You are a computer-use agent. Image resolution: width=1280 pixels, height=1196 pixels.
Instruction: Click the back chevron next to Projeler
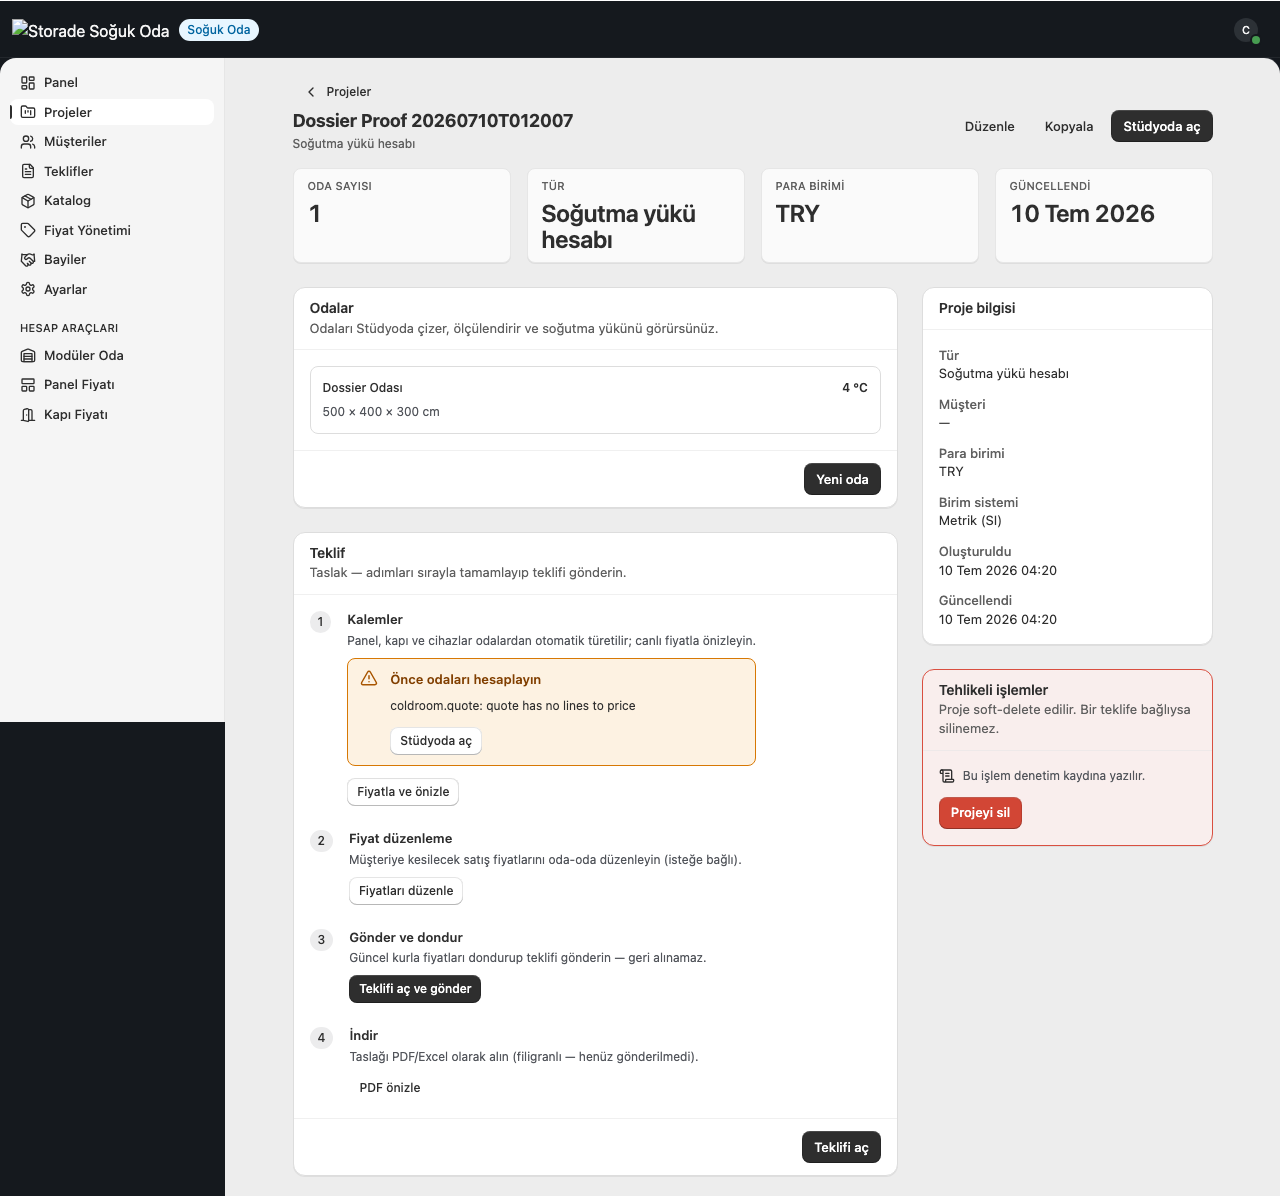[x=311, y=92]
